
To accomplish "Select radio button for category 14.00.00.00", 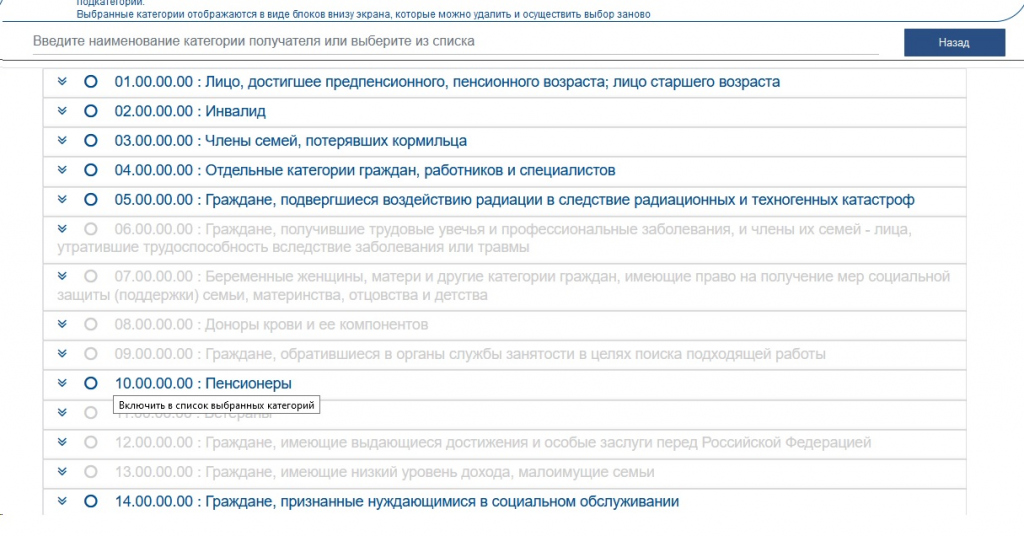I will click(91, 501).
